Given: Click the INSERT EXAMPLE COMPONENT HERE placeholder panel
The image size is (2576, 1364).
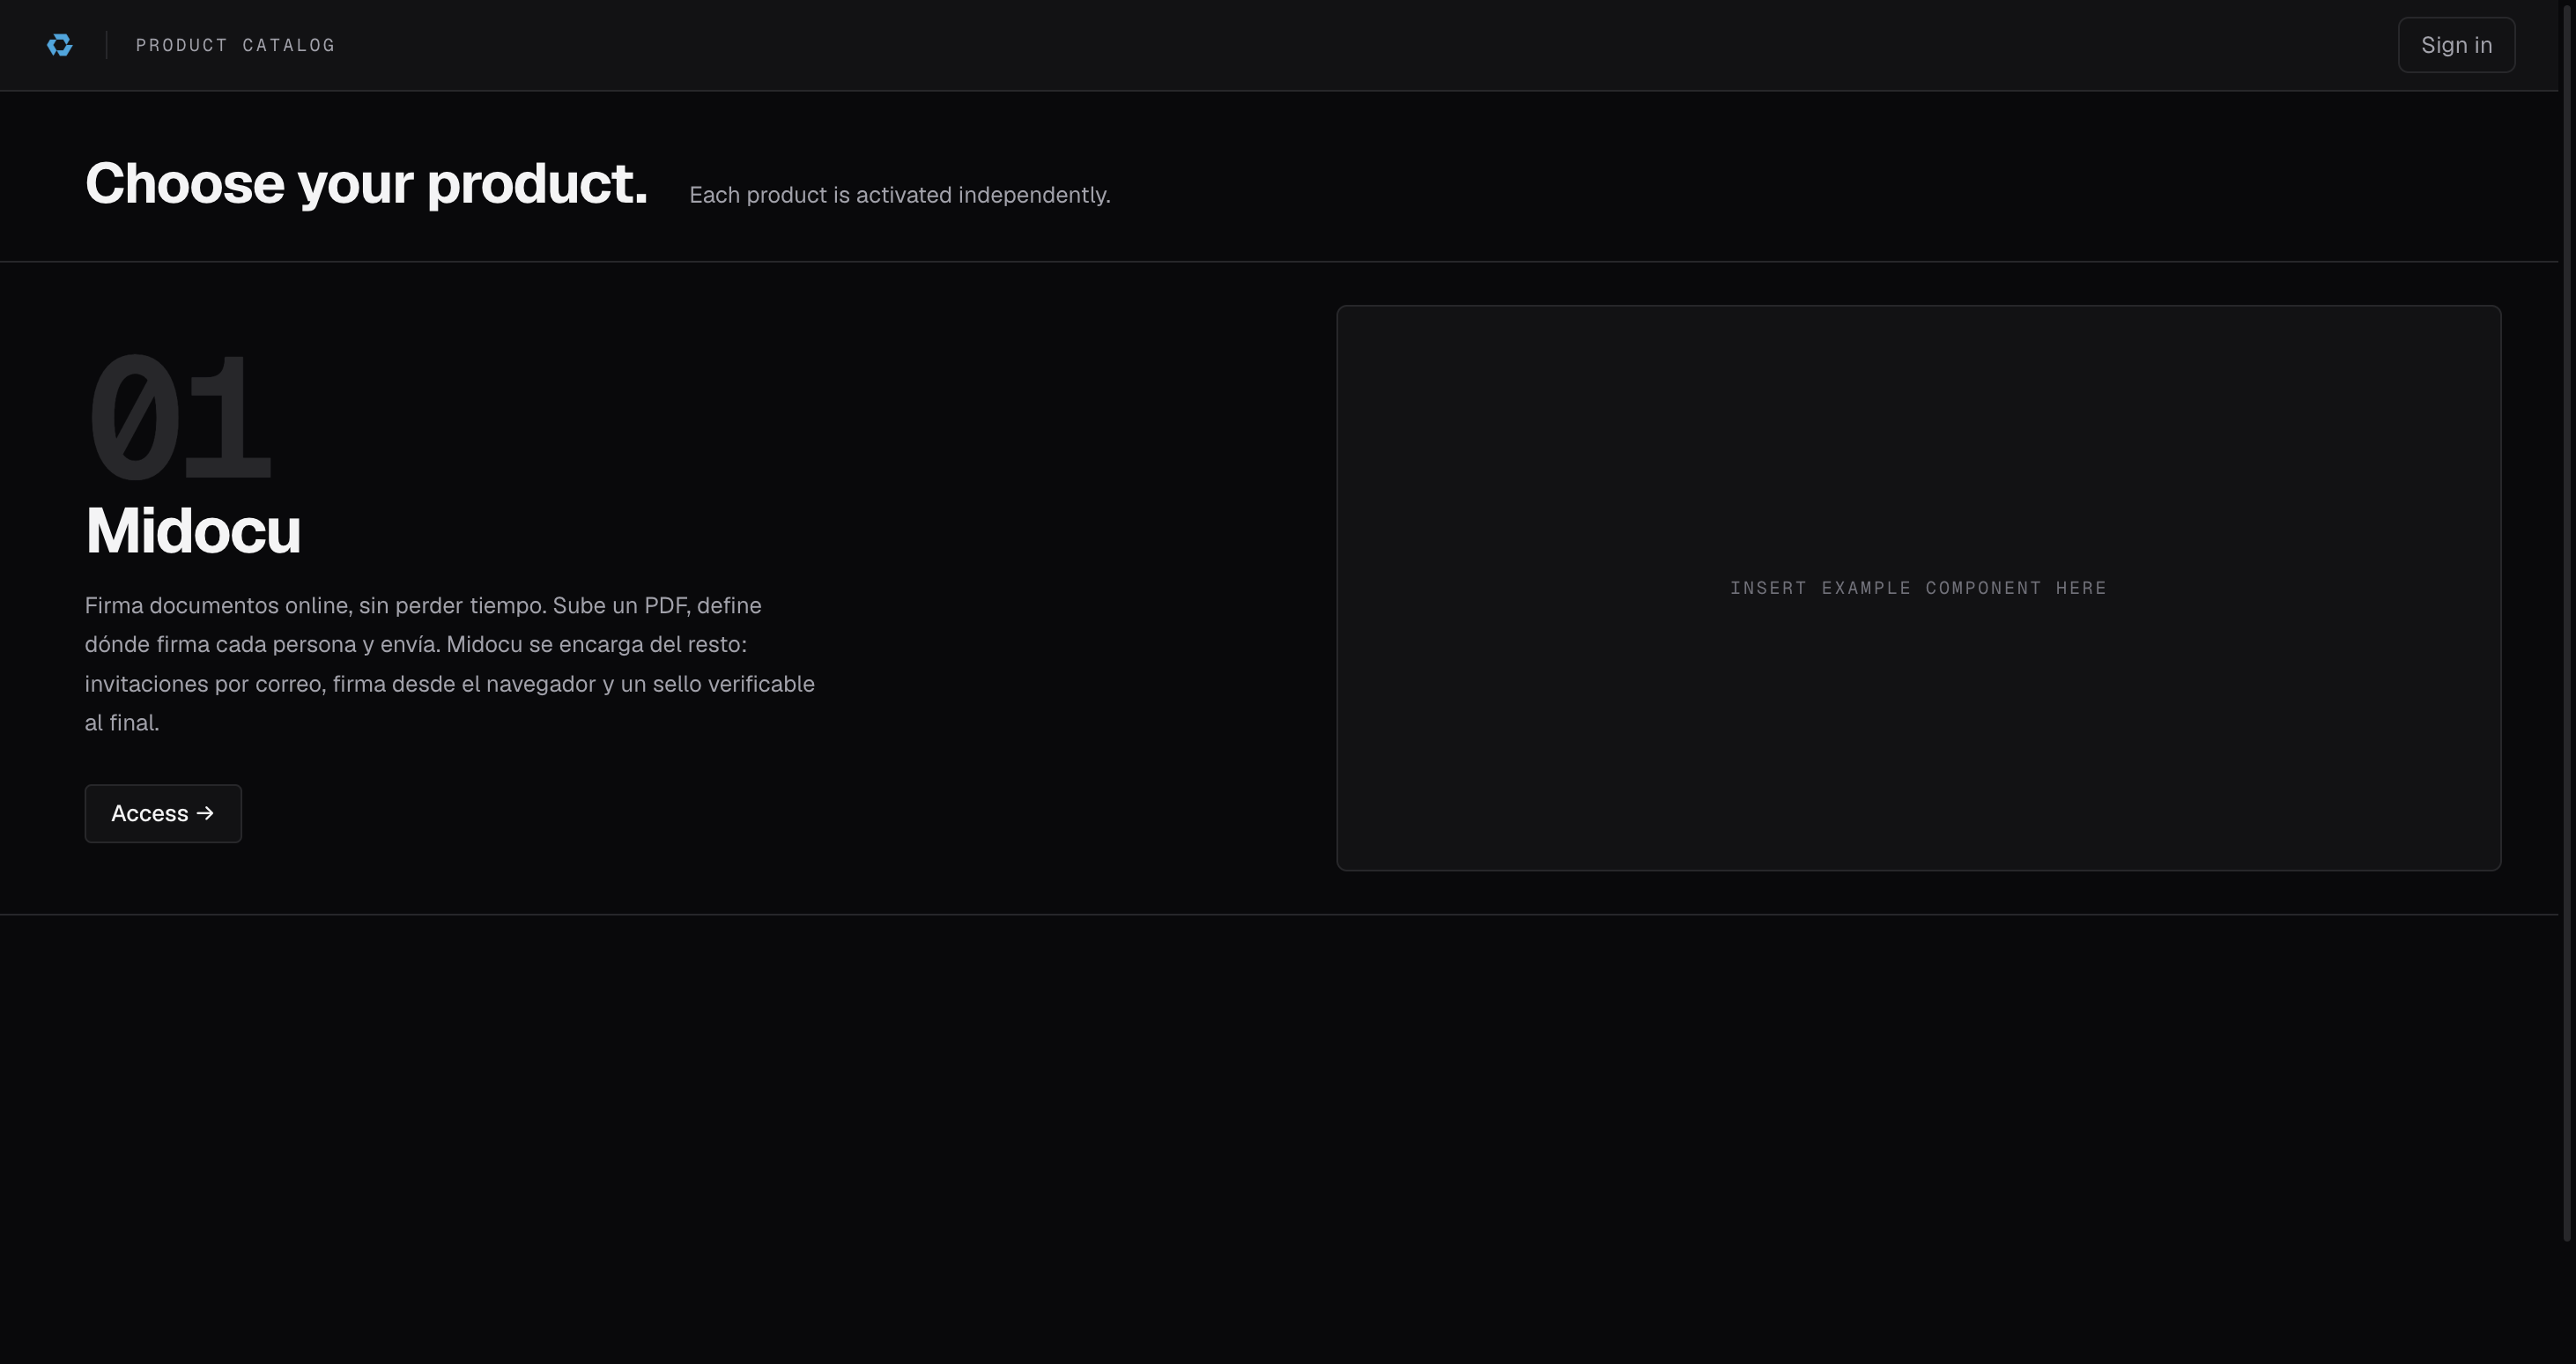Looking at the screenshot, I should (1918, 588).
